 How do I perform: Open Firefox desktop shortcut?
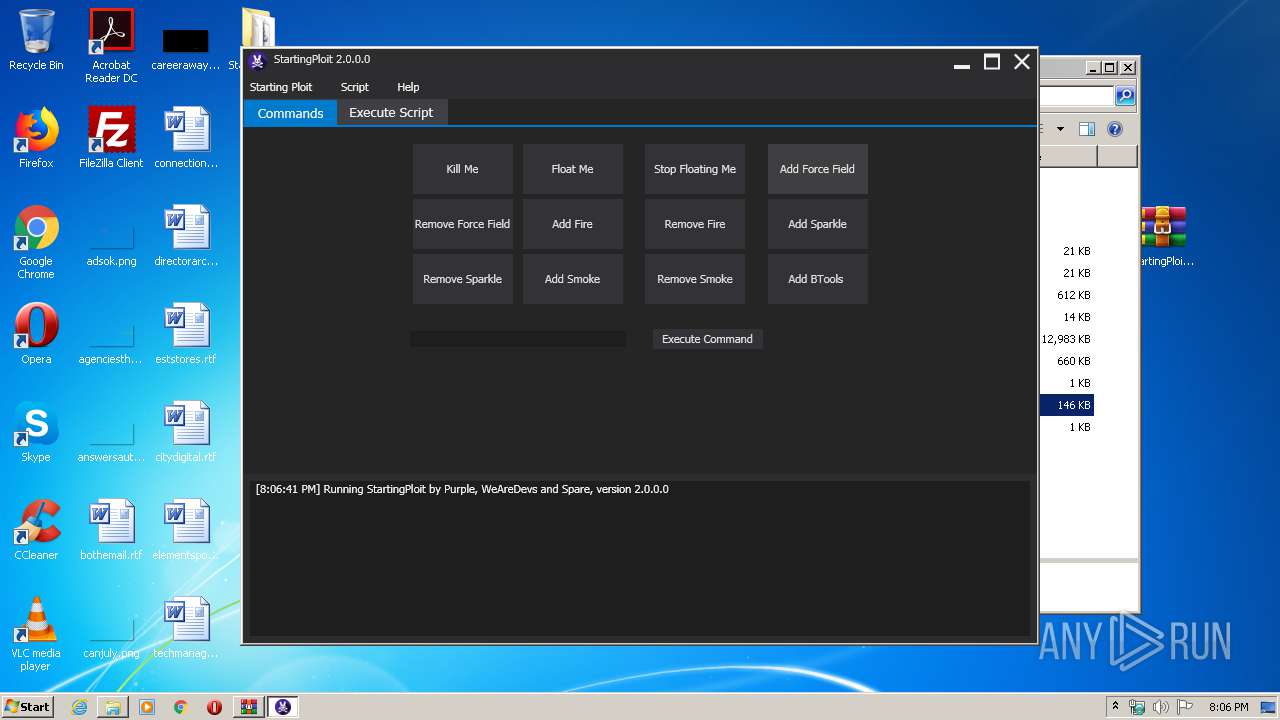pos(36,138)
